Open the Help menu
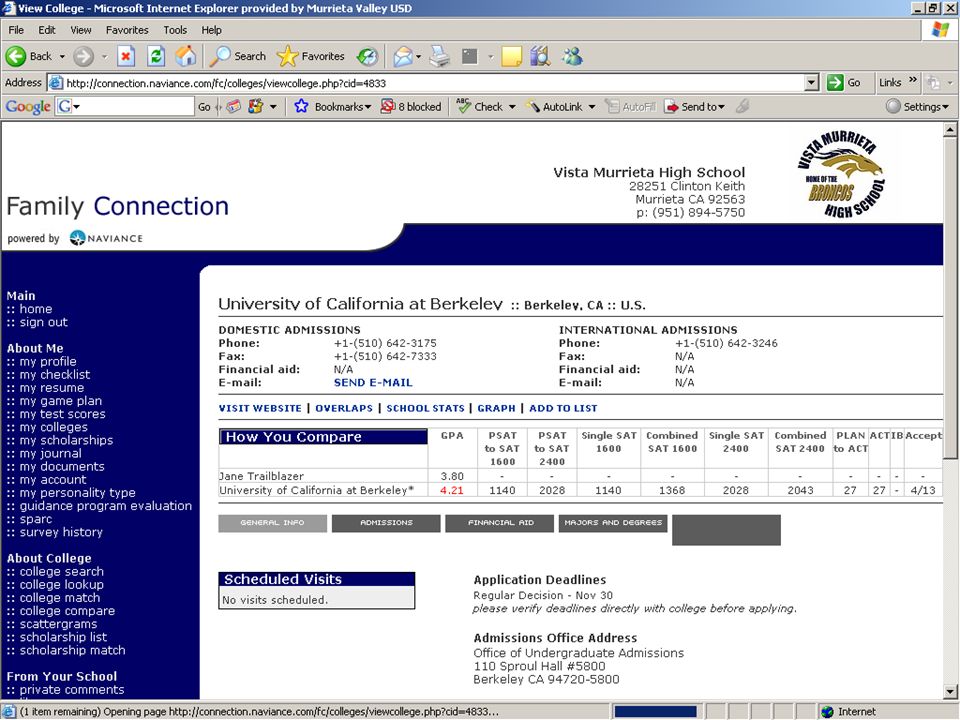960x720 pixels. tap(211, 30)
